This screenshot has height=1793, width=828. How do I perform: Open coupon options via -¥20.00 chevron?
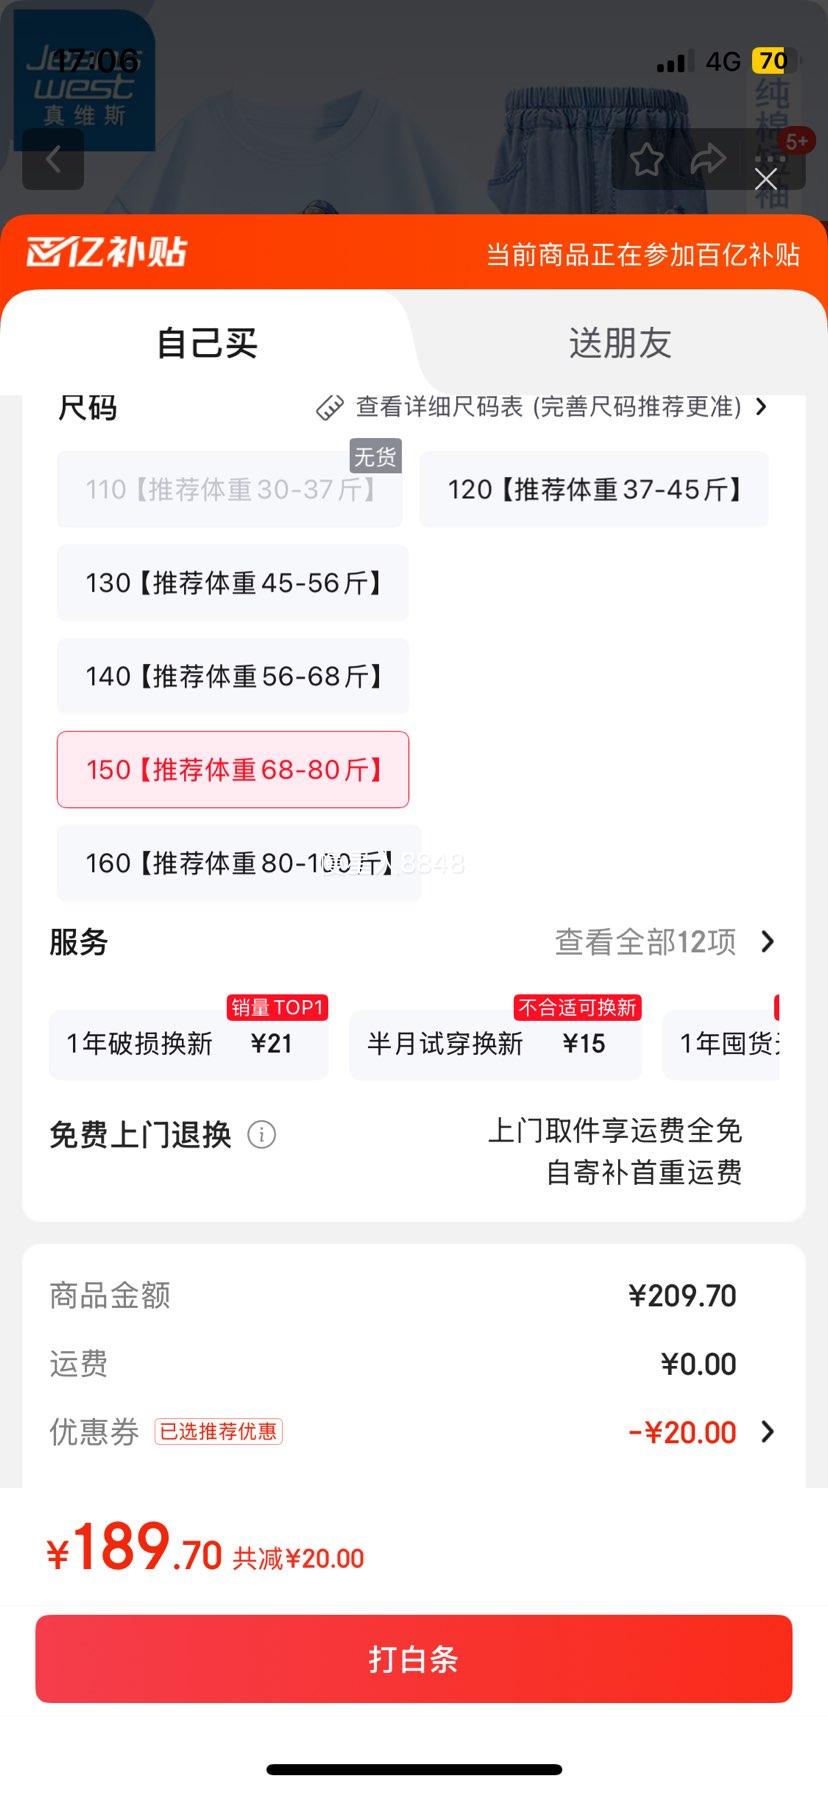coord(767,1432)
